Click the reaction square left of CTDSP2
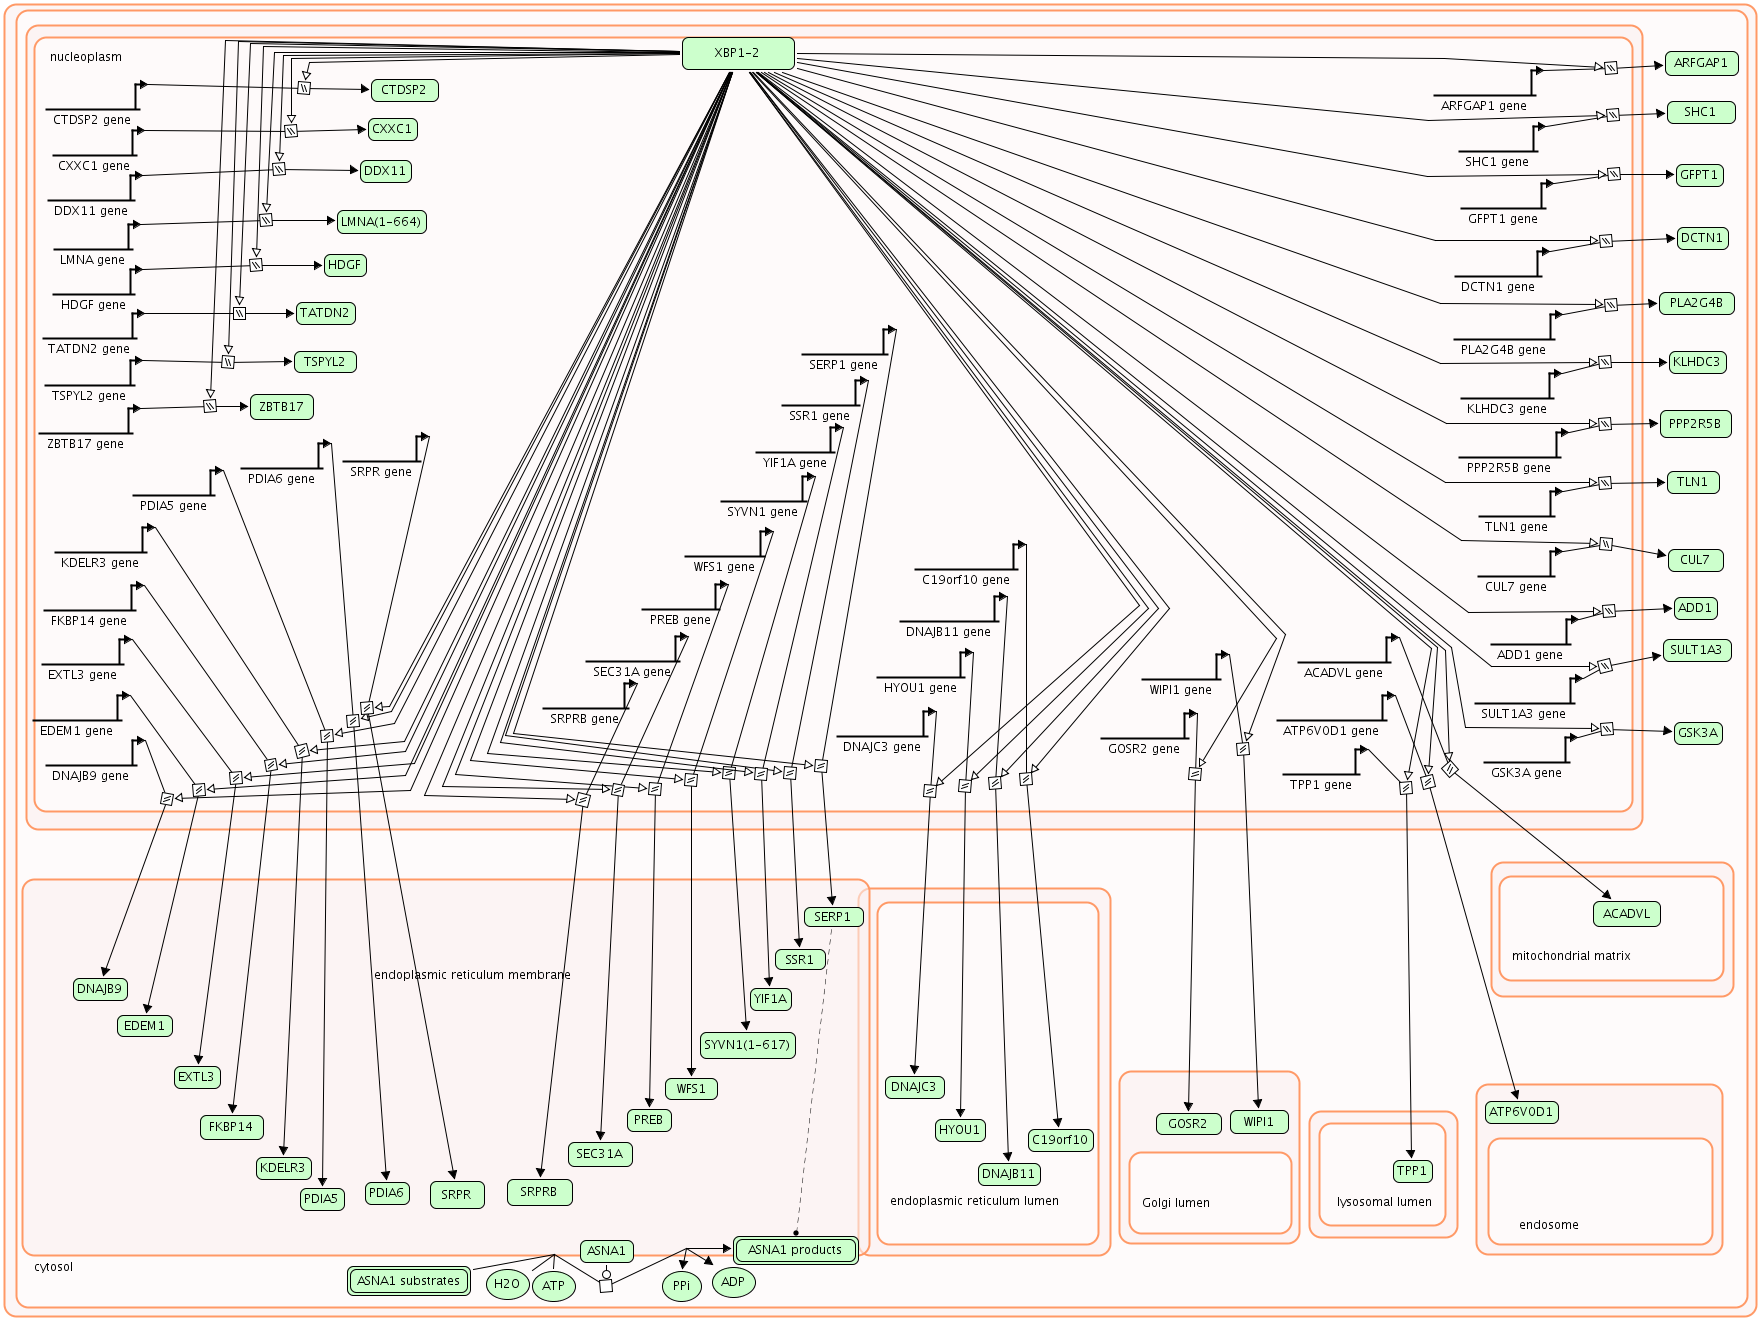Image resolution: width=1764 pixels, height=1324 pixels. coord(304,88)
